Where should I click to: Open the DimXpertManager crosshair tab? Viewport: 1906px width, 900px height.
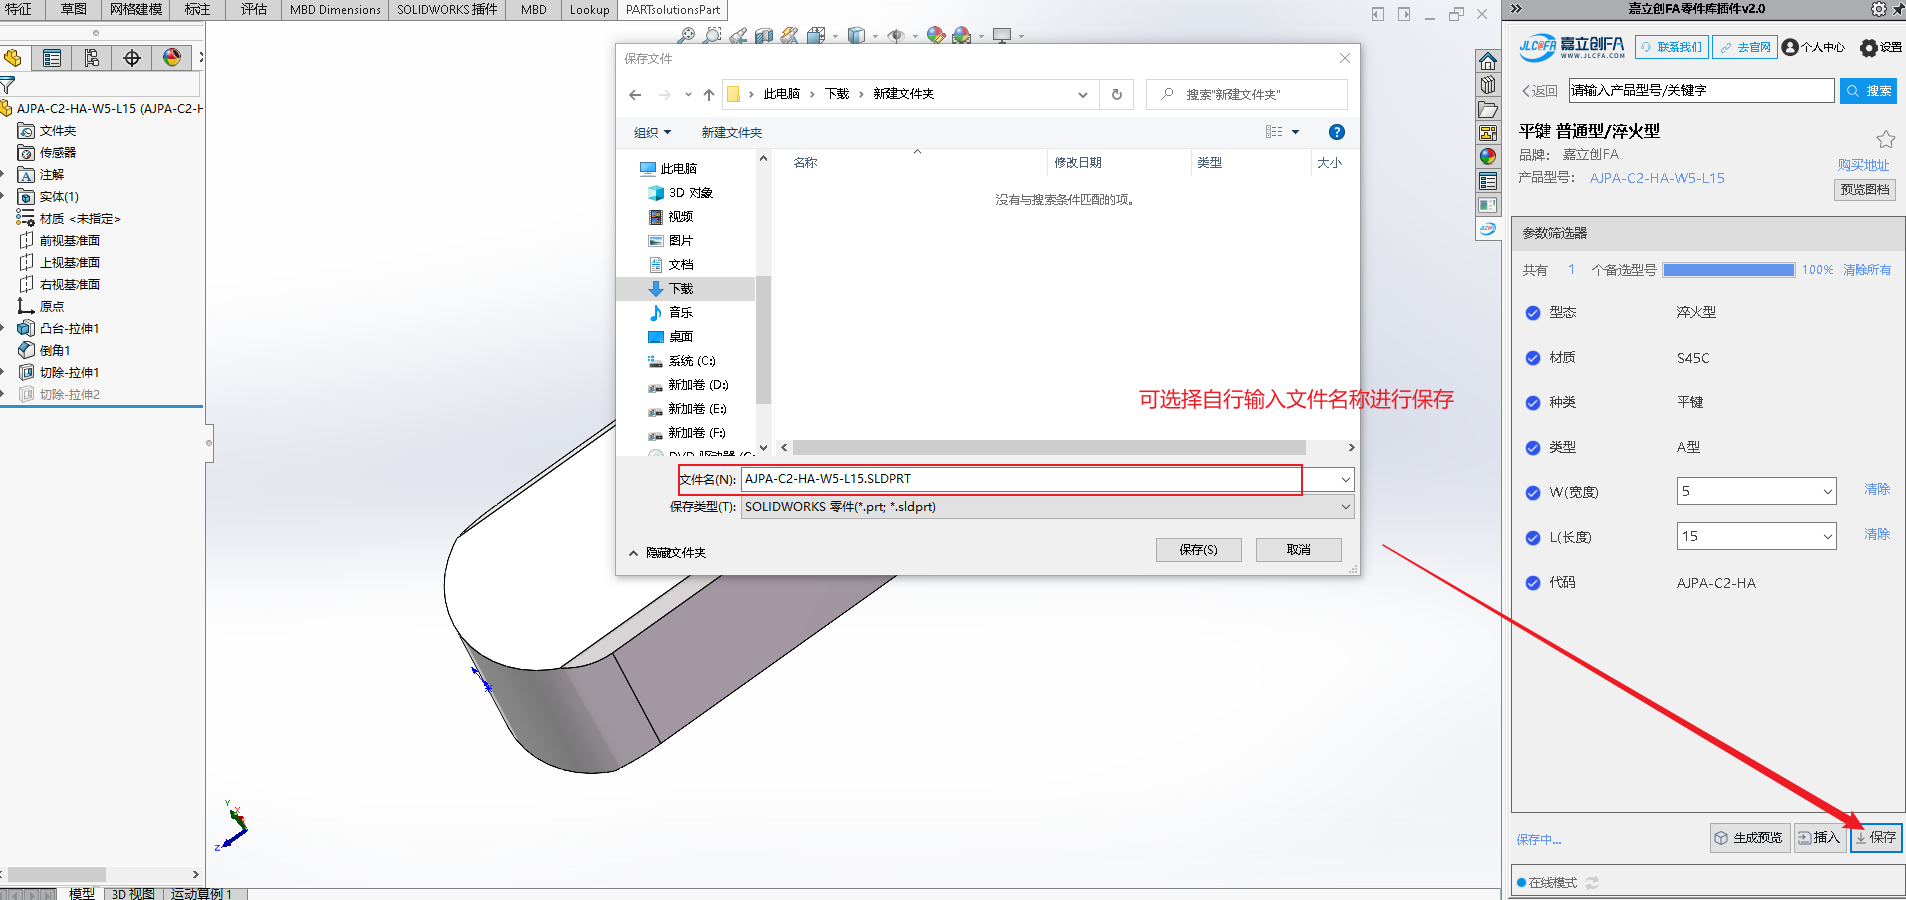pos(132,58)
